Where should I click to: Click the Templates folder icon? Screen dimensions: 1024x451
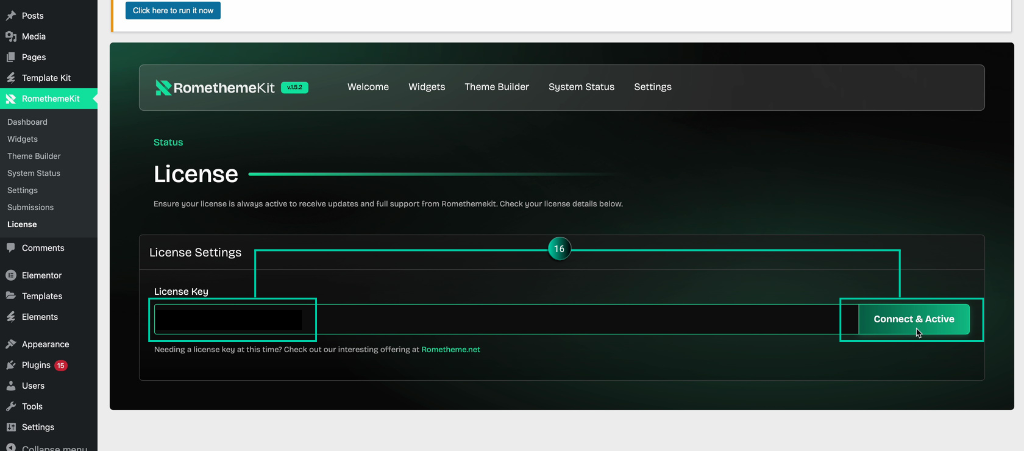[x=10, y=296]
